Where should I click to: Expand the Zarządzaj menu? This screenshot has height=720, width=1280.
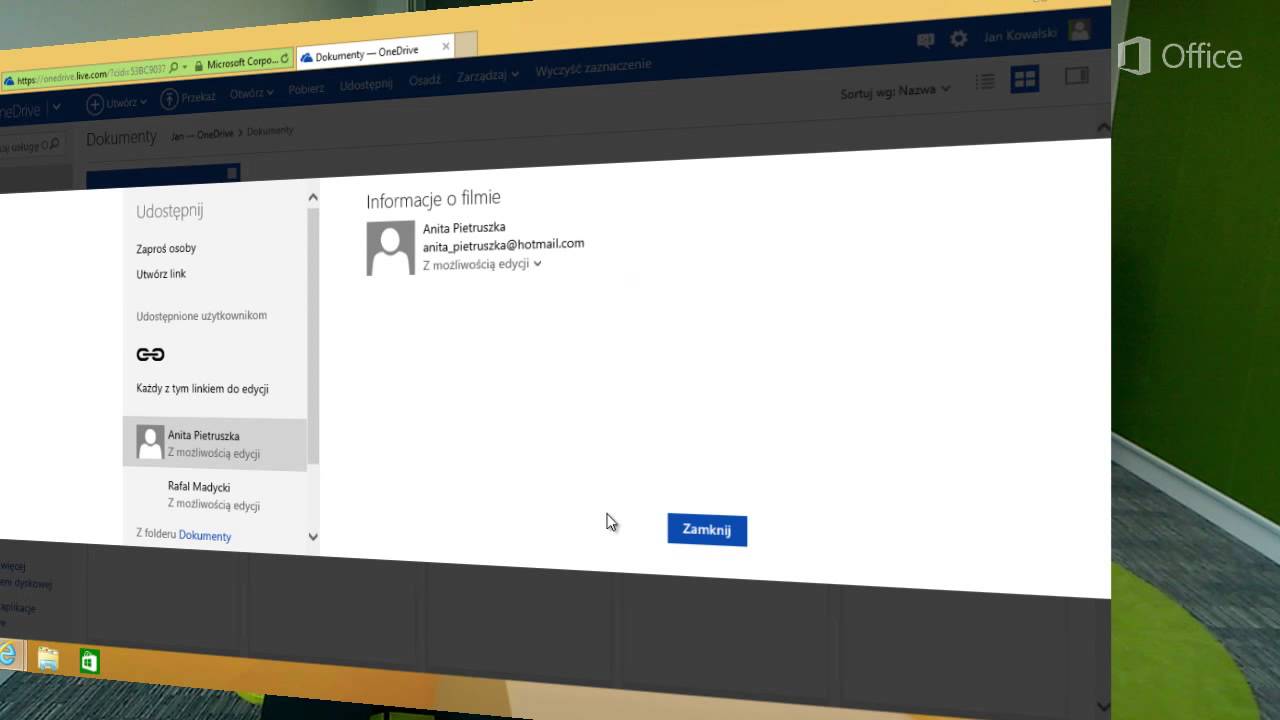pyautogui.click(x=488, y=76)
